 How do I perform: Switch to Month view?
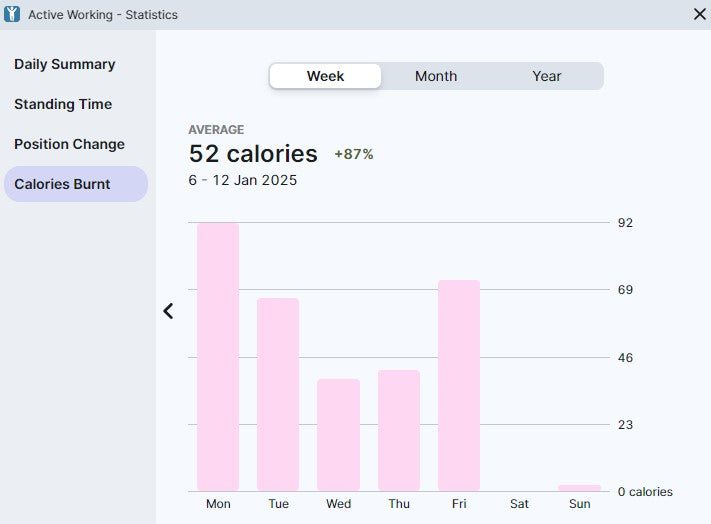tap(436, 76)
